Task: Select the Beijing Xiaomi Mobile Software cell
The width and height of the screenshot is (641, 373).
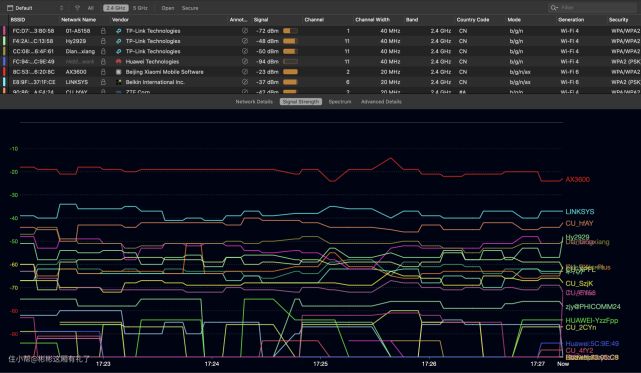Action: pos(164,72)
